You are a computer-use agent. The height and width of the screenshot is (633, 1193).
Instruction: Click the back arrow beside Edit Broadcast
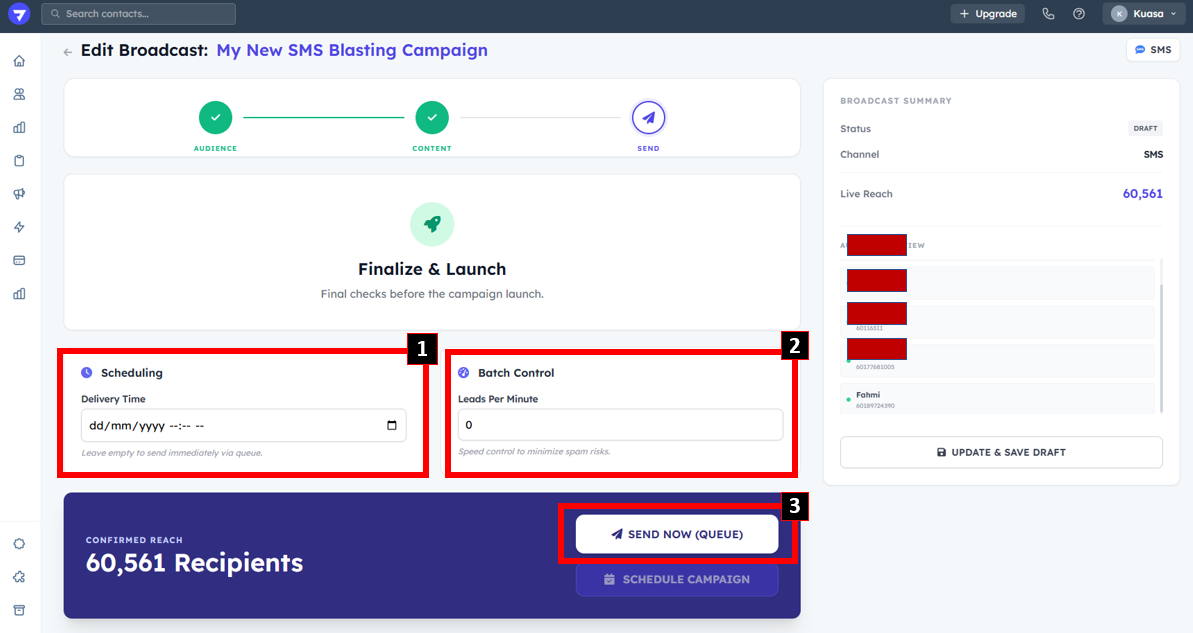[68, 52]
